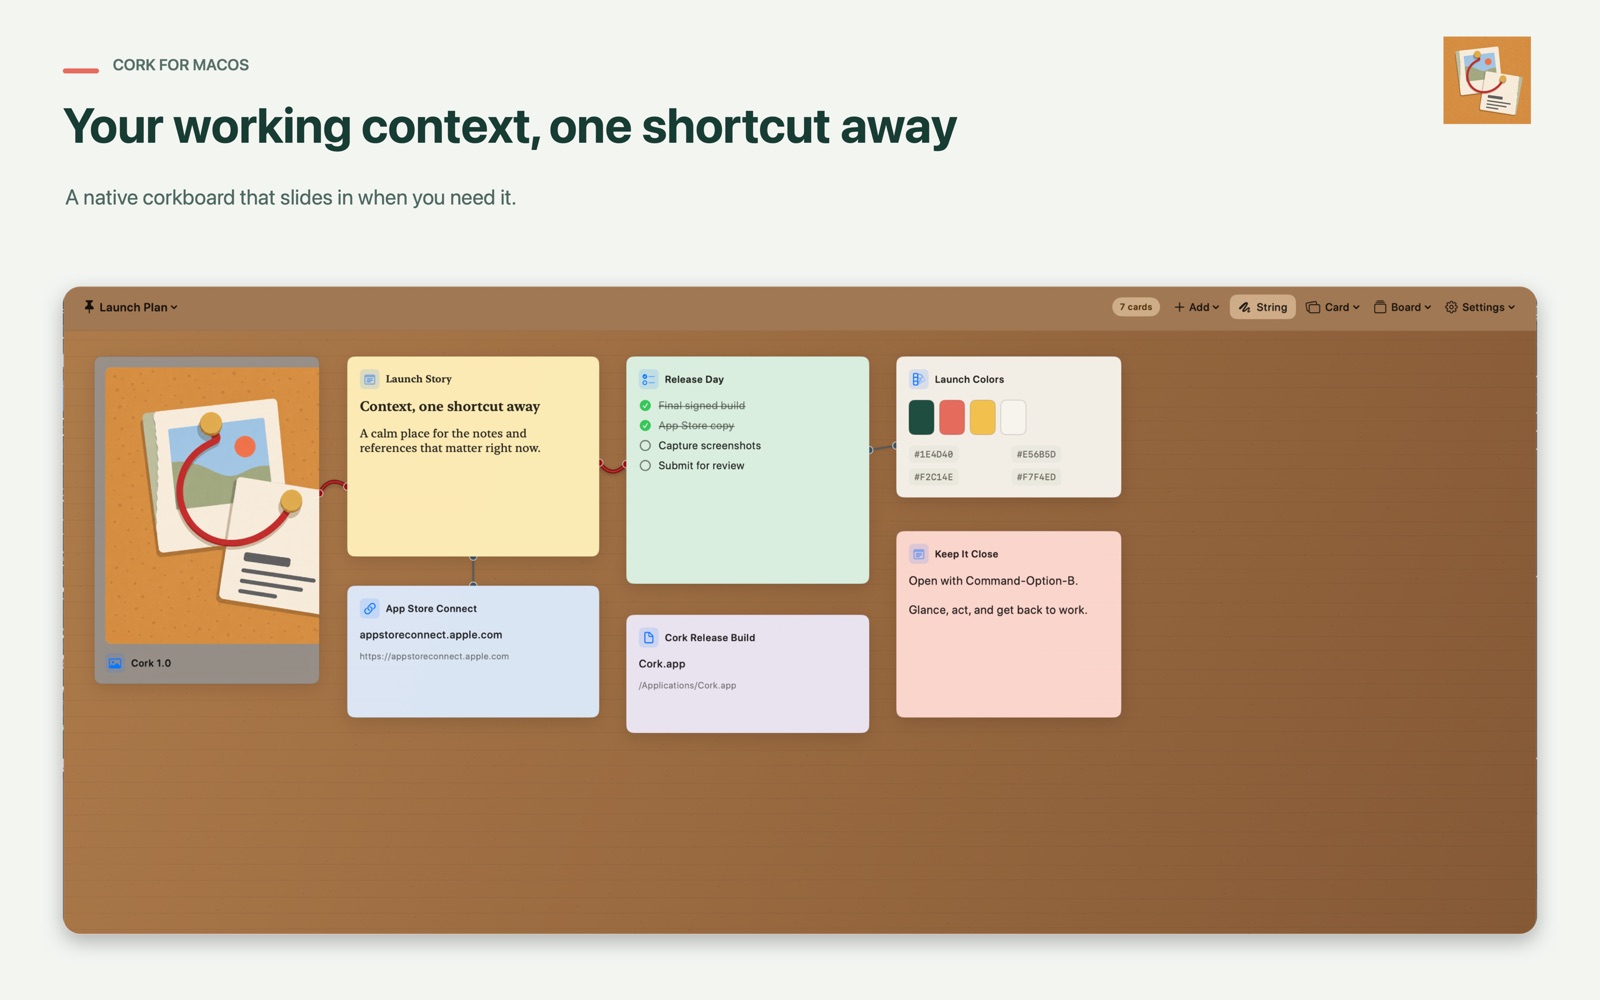Select the coral red color swatch
1600x1000 pixels.
click(x=952, y=417)
